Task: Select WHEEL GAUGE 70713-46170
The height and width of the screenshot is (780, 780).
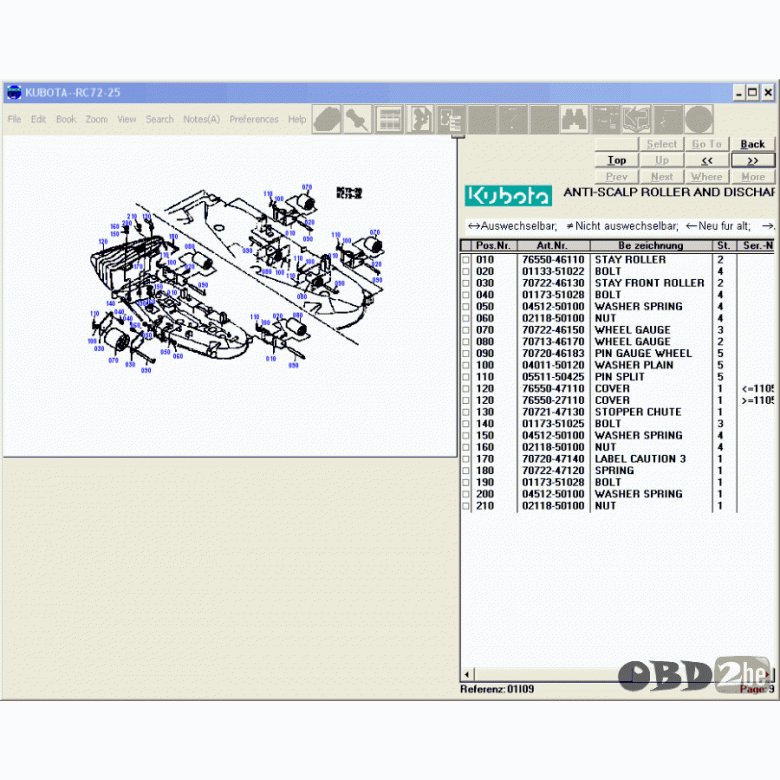Action: point(633,342)
